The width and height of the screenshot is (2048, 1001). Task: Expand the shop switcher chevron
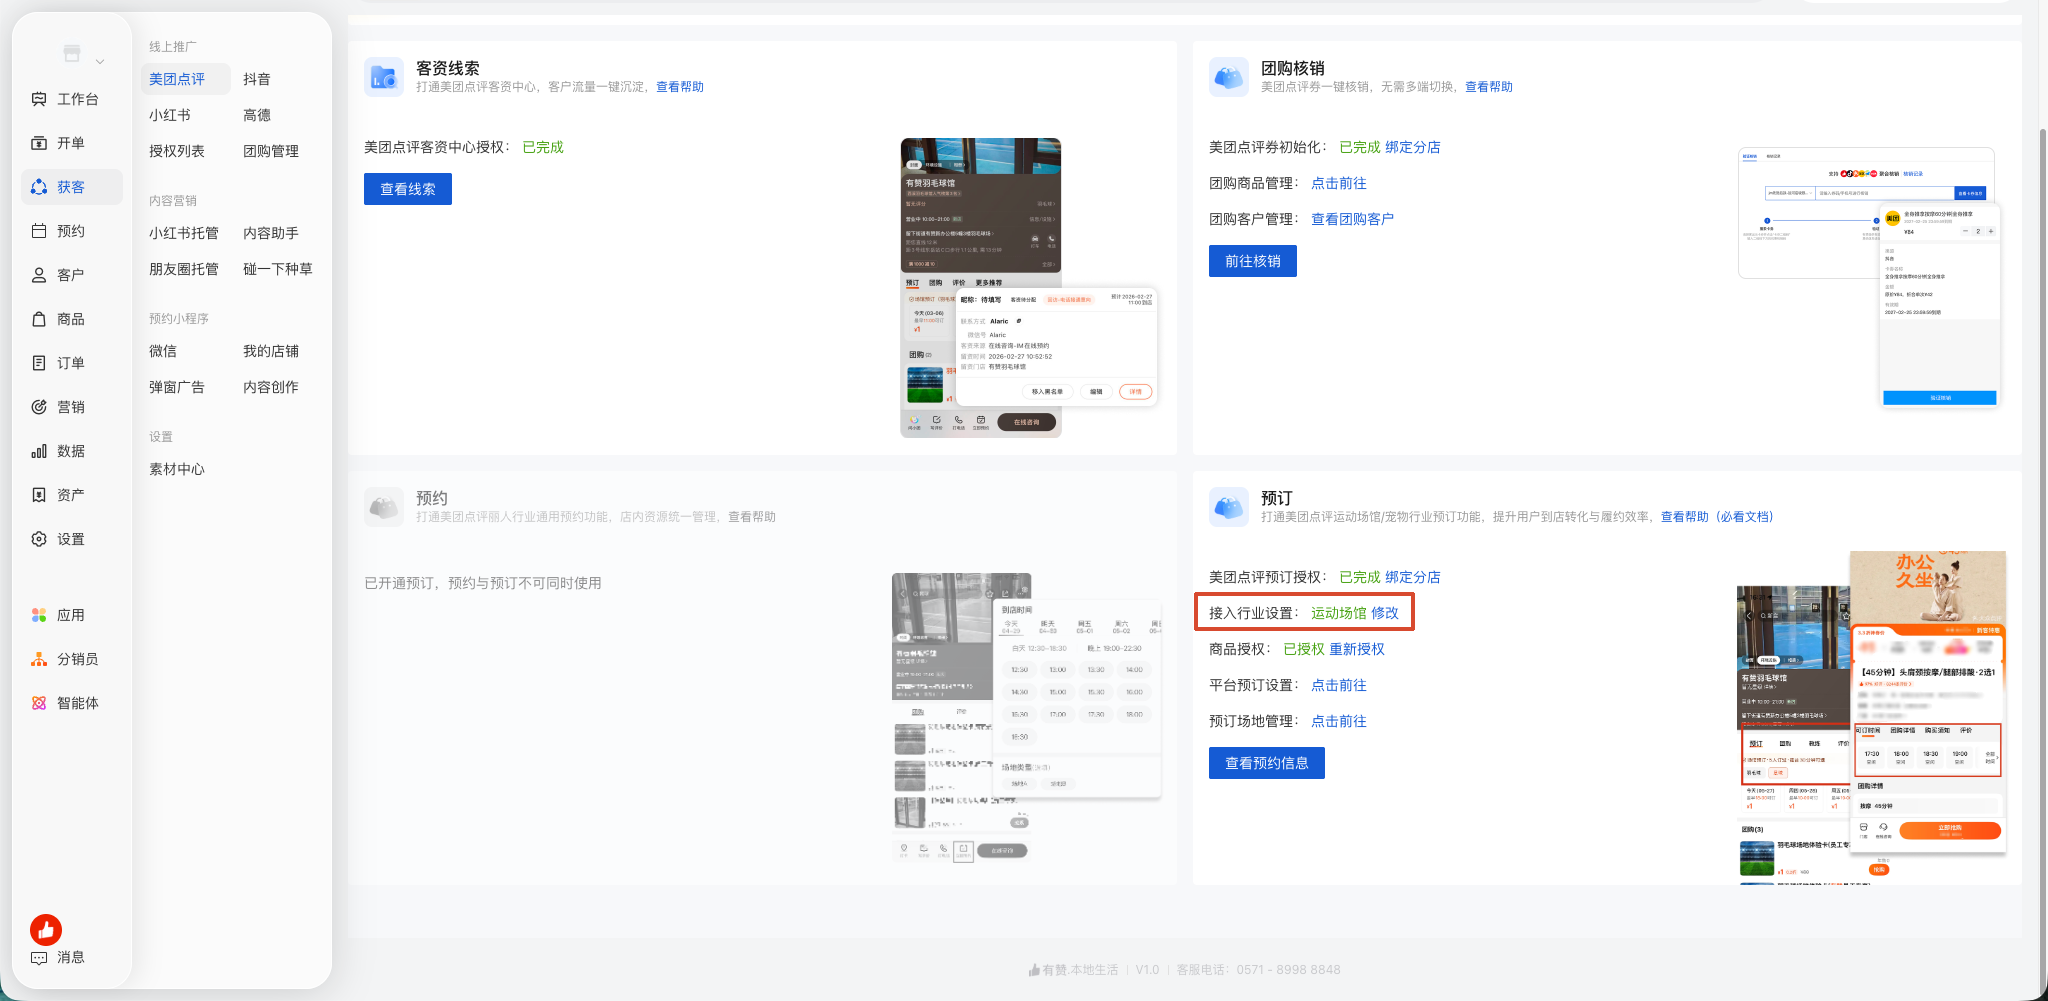click(x=100, y=62)
